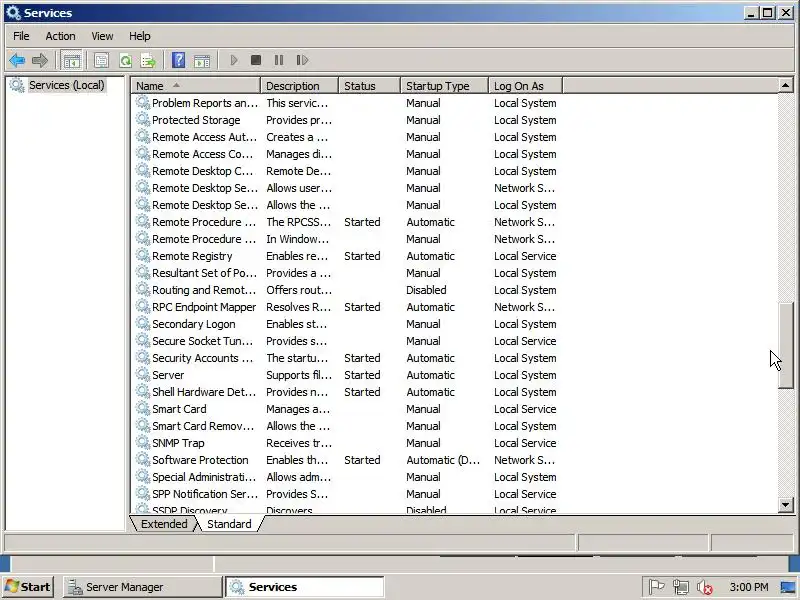Image resolution: width=800 pixels, height=600 pixels.
Task: Open the File menu
Action: [21, 36]
